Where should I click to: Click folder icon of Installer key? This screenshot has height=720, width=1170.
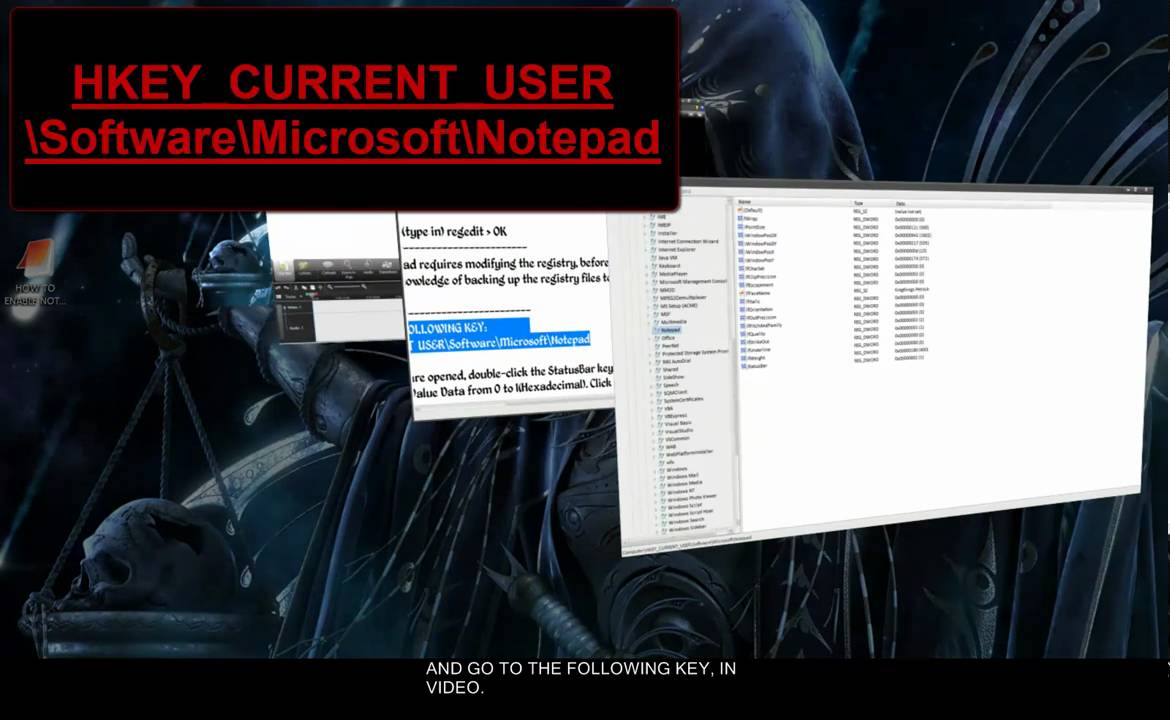652,234
